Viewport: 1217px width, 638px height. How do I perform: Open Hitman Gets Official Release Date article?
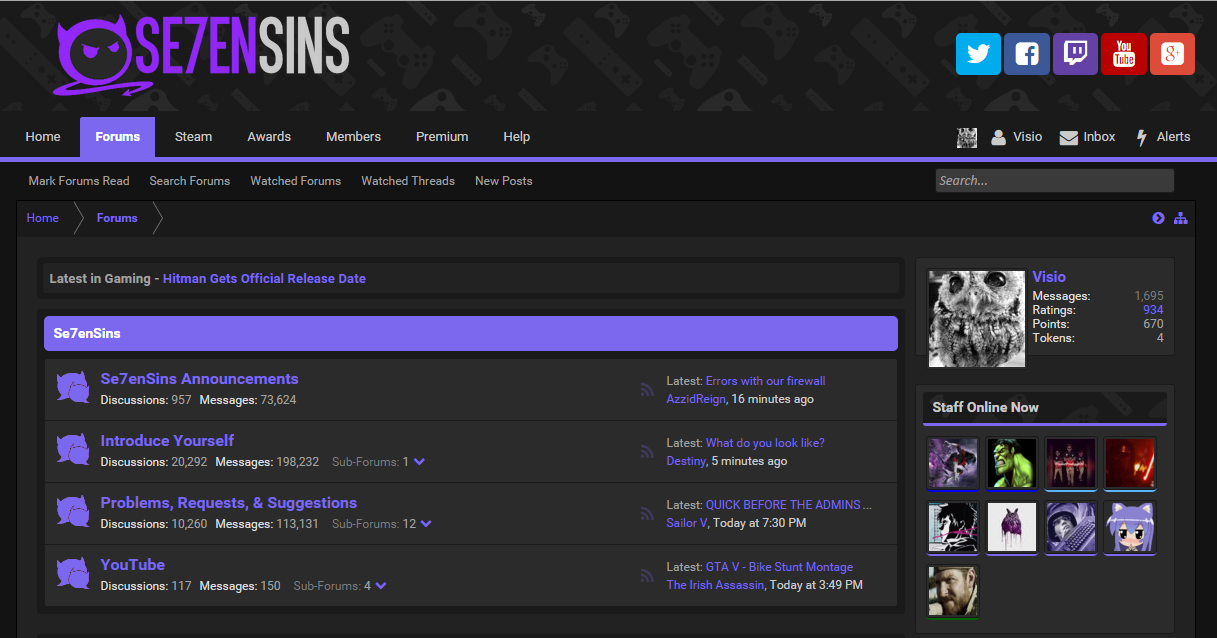[x=264, y=279]
